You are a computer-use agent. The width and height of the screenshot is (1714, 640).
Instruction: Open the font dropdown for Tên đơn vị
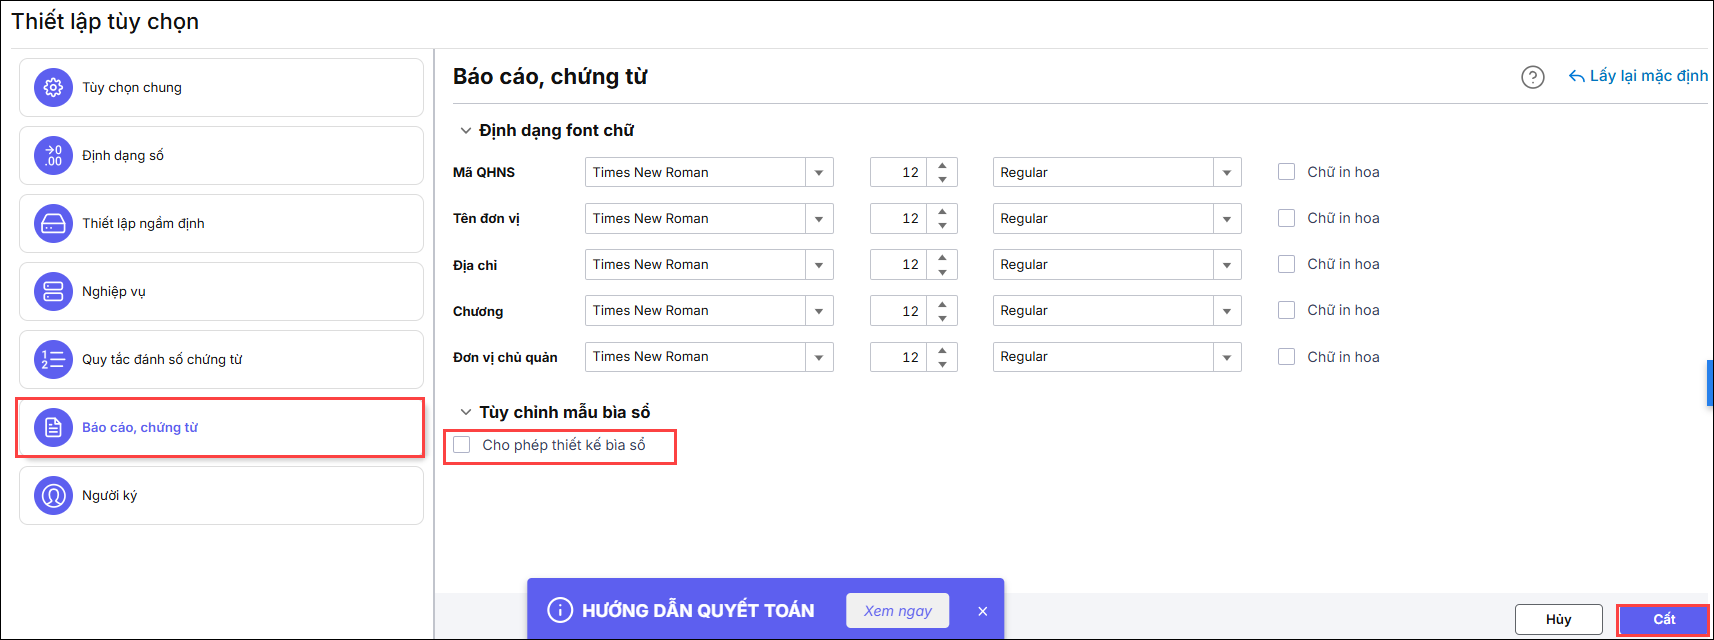point(819,219)
